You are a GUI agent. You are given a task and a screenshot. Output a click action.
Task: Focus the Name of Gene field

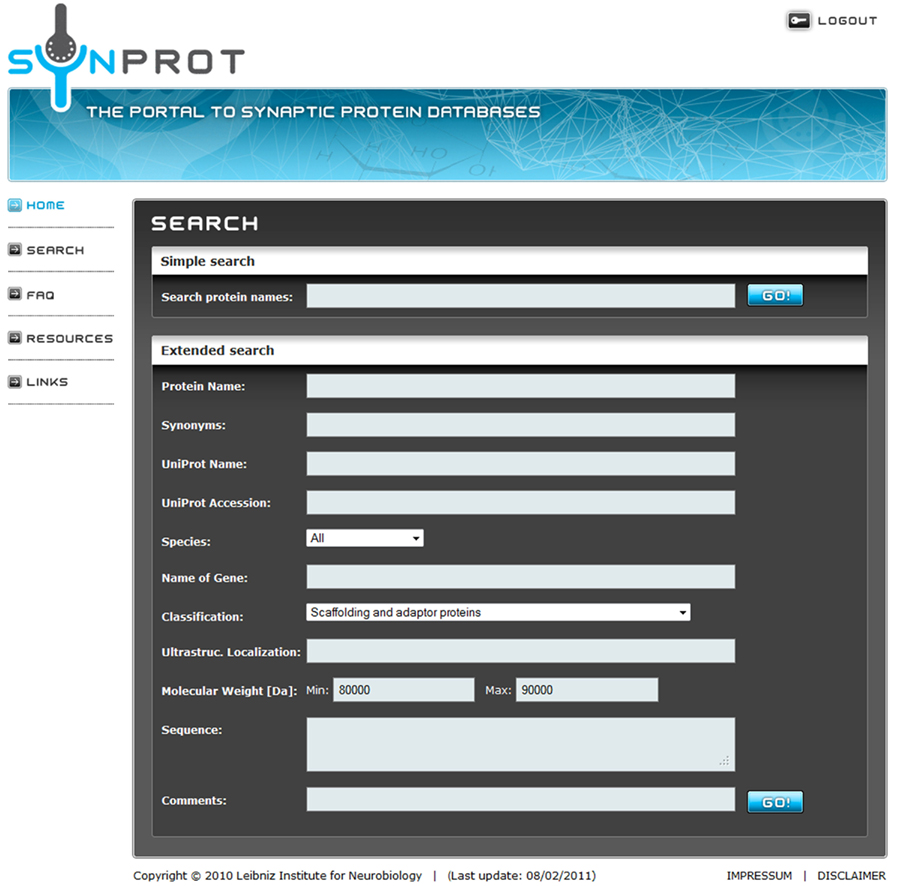521,577
